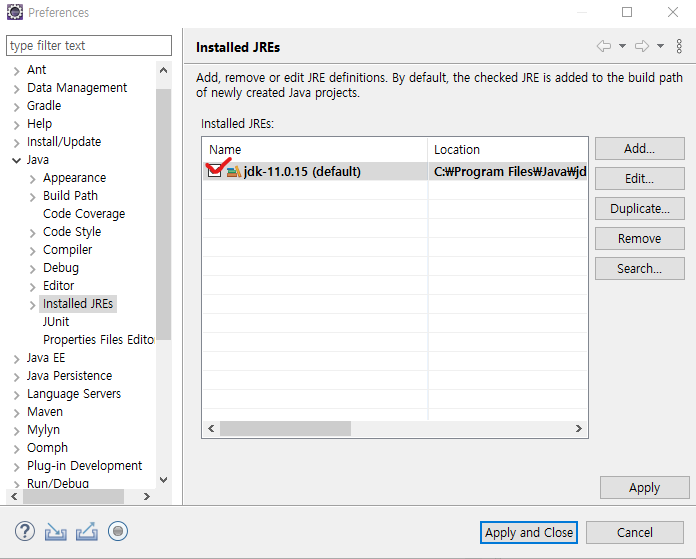Screen dimensions: 696x559
Task: Click the Add... button
Action: [x=640, y=148]
